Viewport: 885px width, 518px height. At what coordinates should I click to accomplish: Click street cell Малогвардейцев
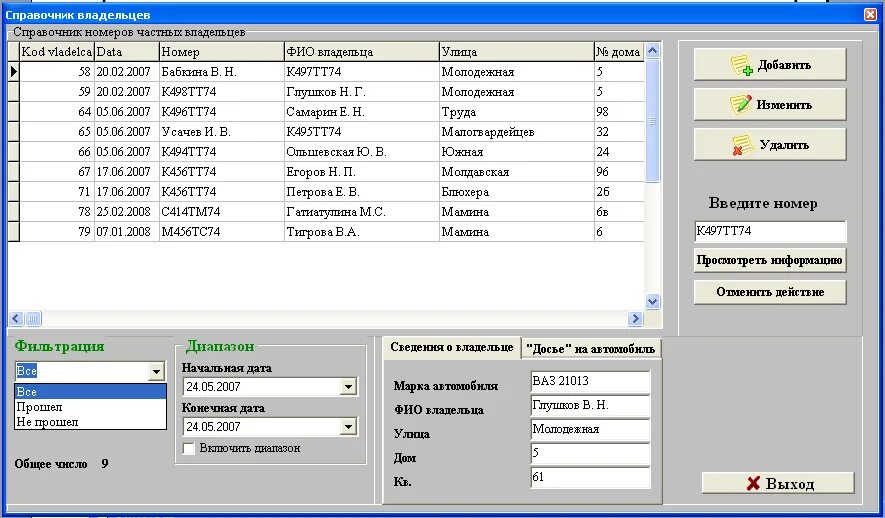(x=516, y=131)
